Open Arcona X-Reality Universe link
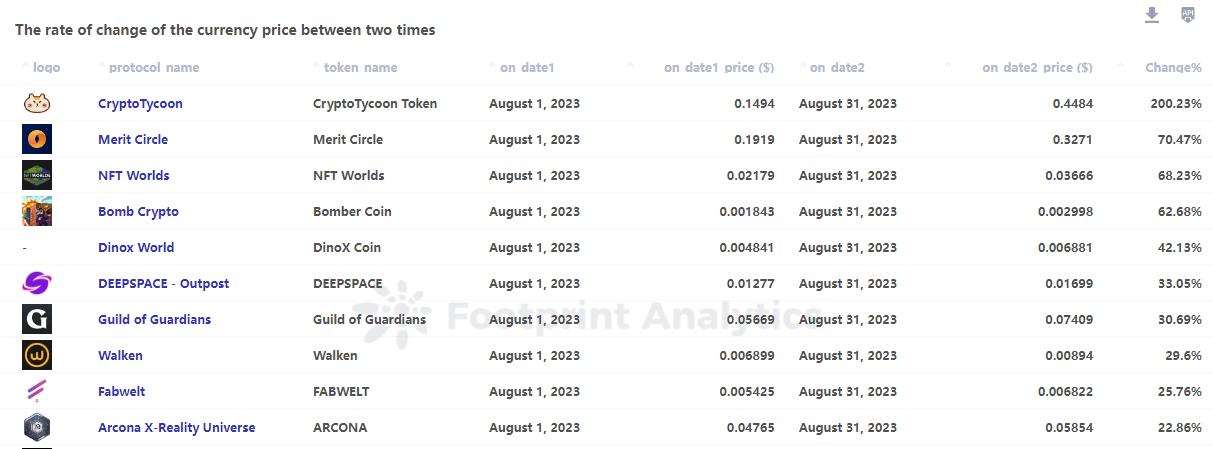The height and width of the screenshot is (449, 1213). click(176, 427)
